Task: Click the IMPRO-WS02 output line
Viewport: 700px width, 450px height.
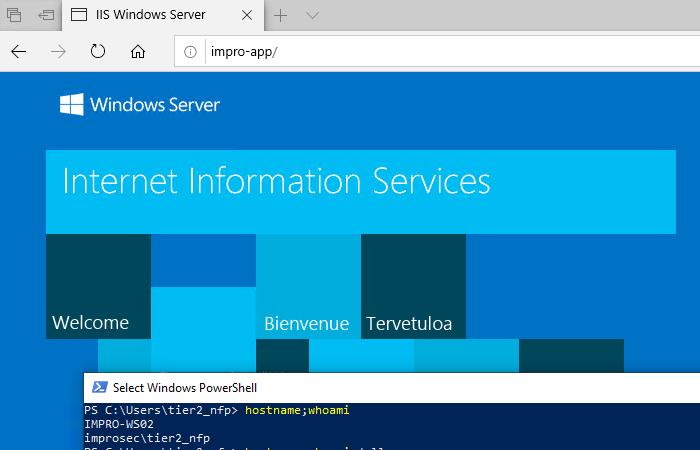Action: (x=119, y=424)
